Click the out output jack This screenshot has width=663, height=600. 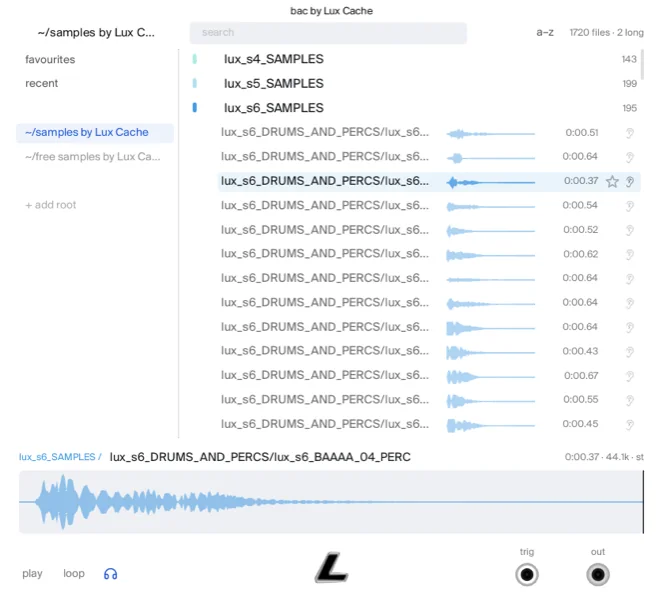tap(598, 575)
